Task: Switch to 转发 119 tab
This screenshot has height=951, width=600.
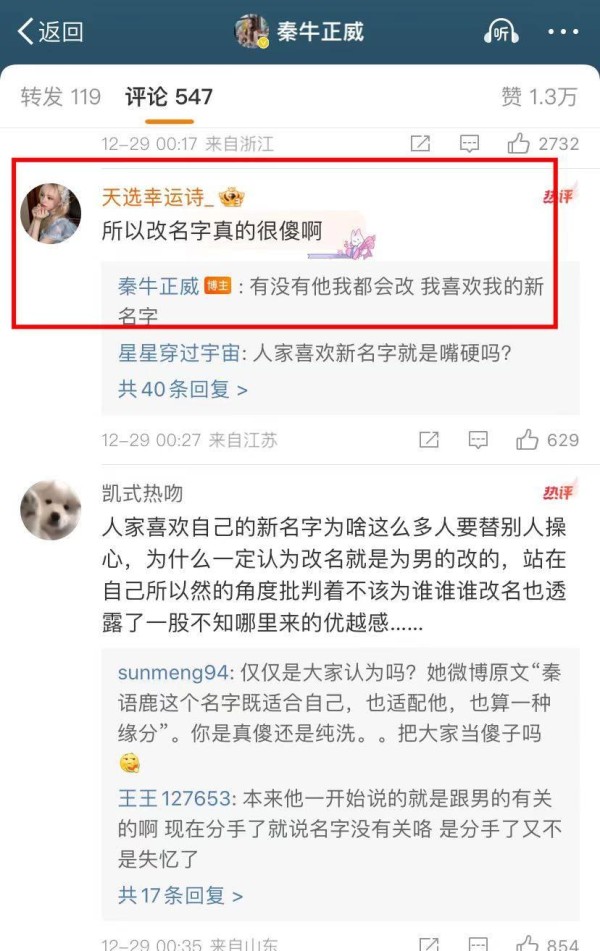Action: (60, 96)
